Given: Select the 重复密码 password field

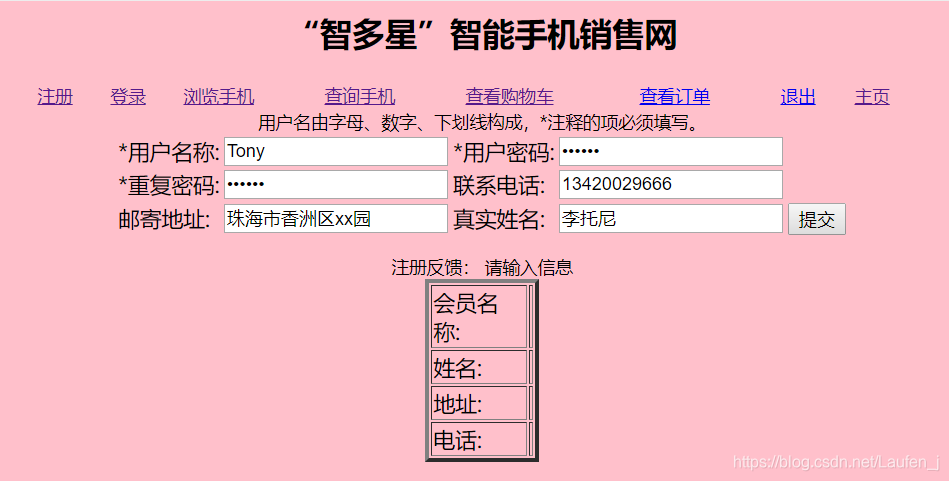Looking at the screenshot, I should point(336,185).
